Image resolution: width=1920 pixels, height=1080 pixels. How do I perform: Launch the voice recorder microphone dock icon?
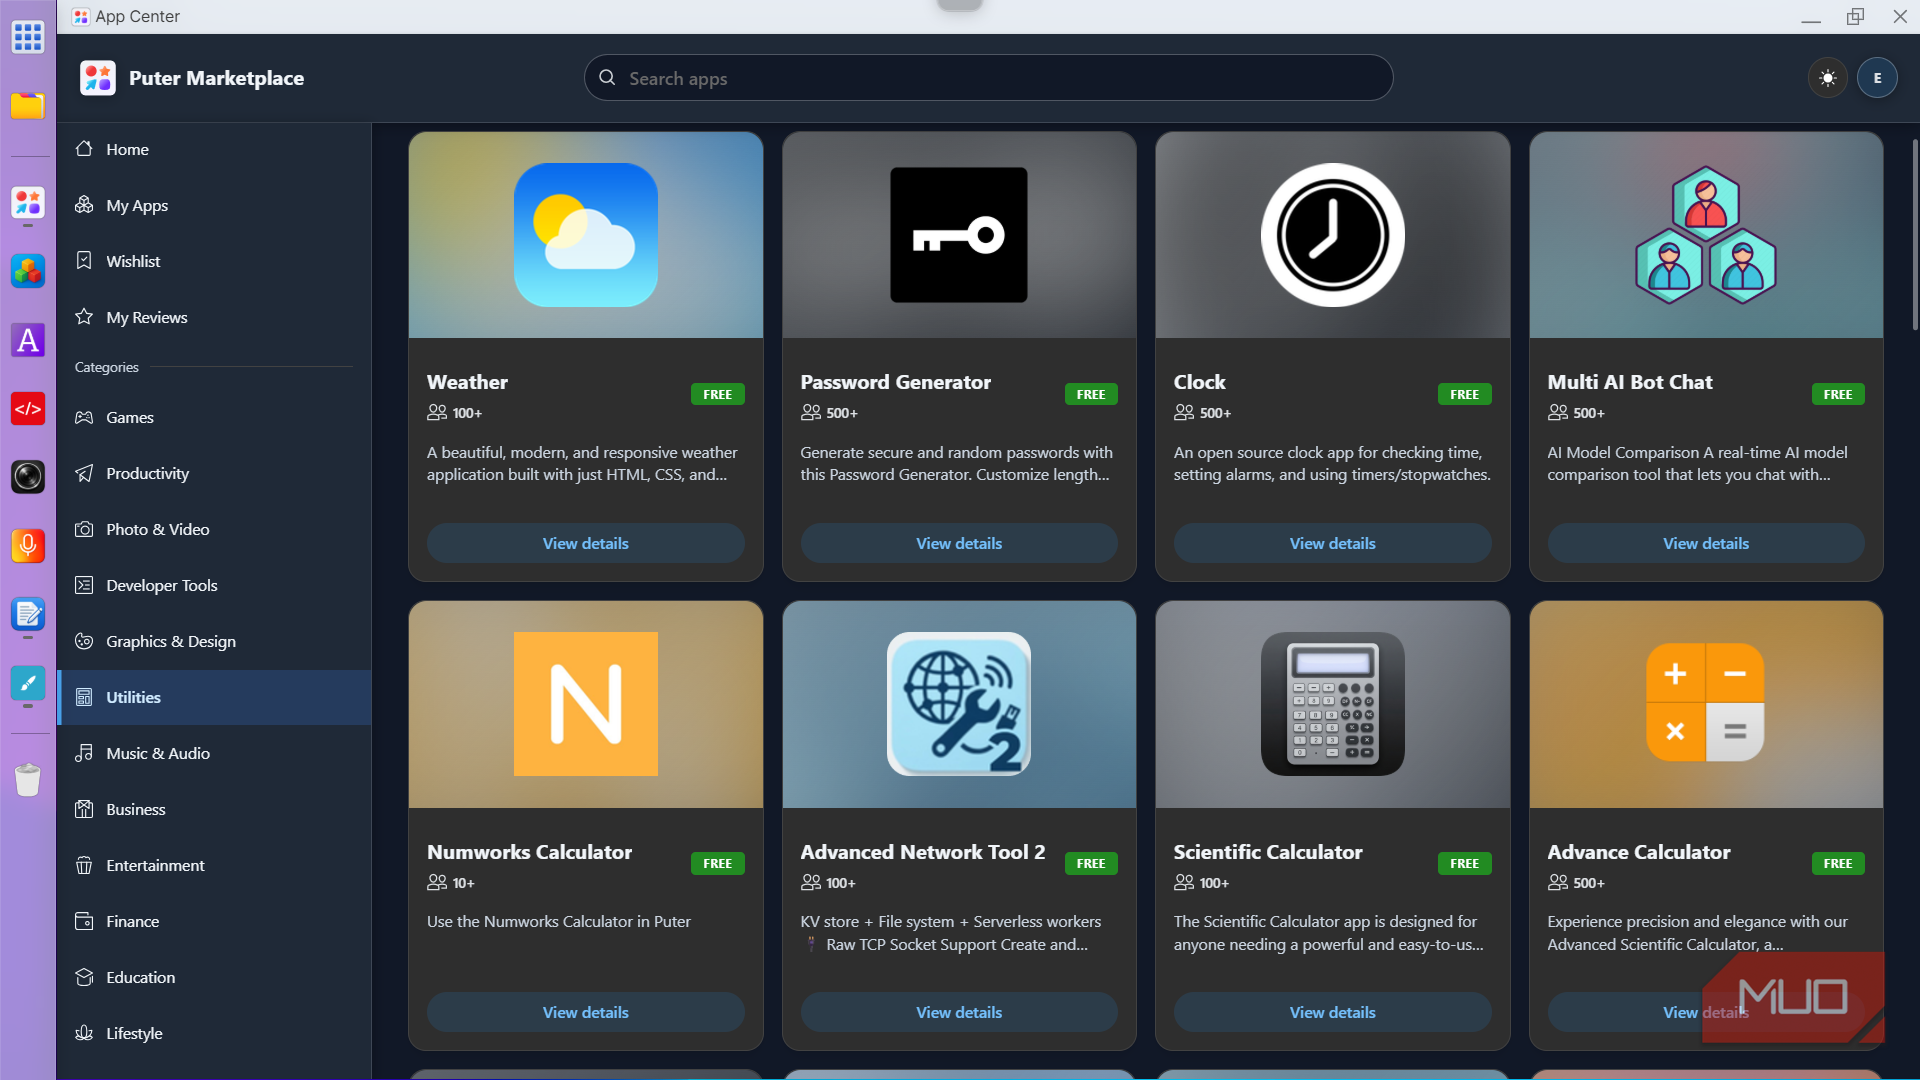point(28,545)
